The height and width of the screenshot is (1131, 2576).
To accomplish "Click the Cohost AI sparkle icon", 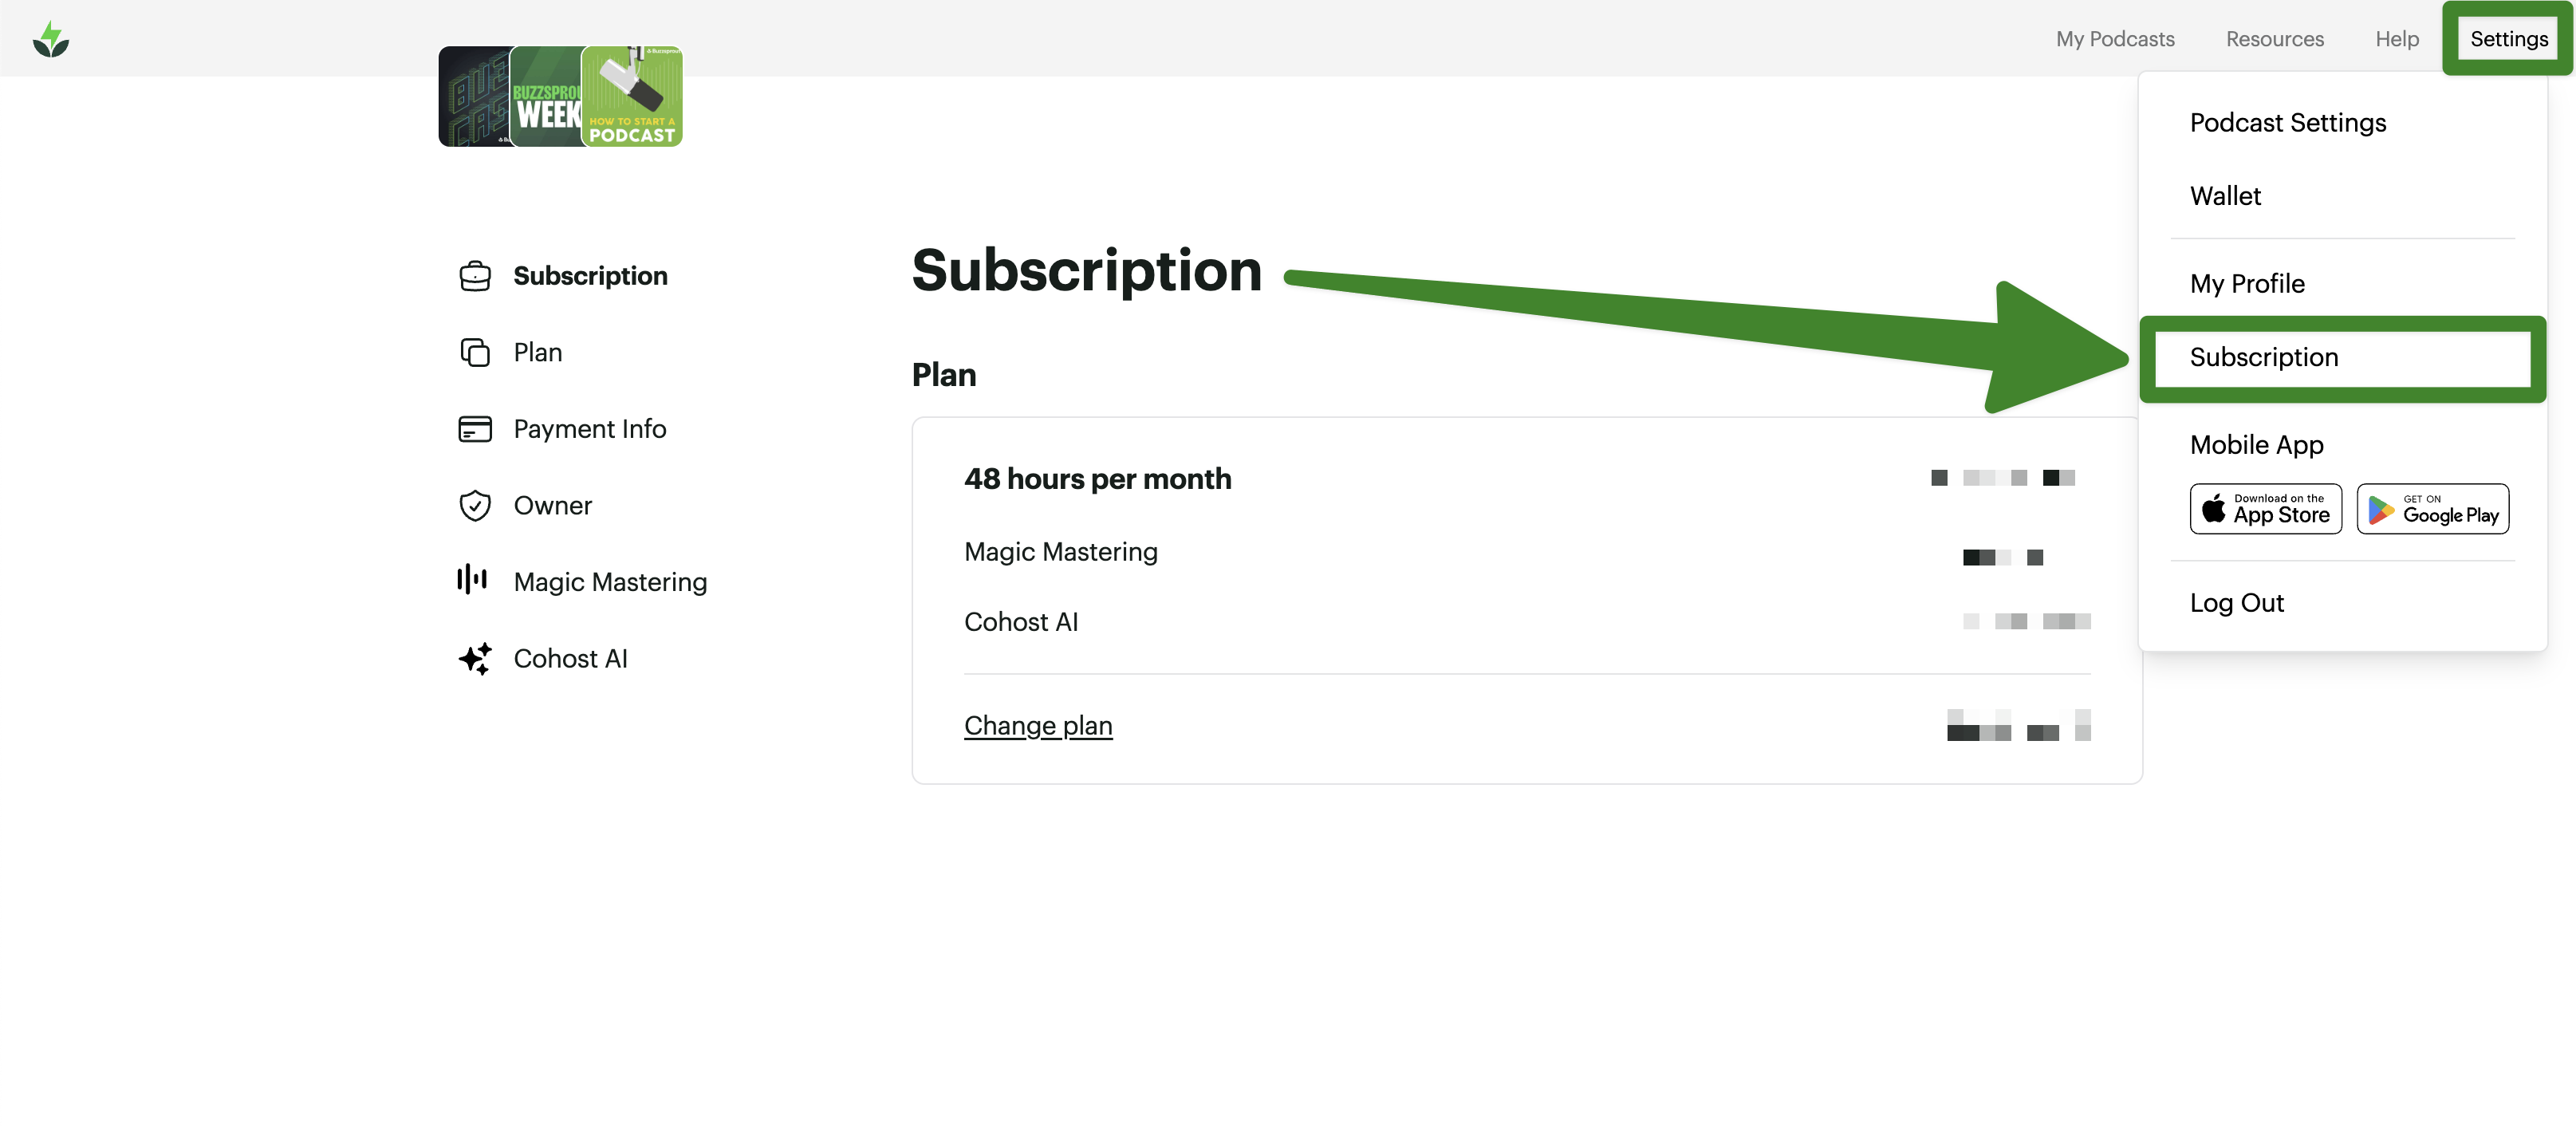I will [x=475, y=659].
